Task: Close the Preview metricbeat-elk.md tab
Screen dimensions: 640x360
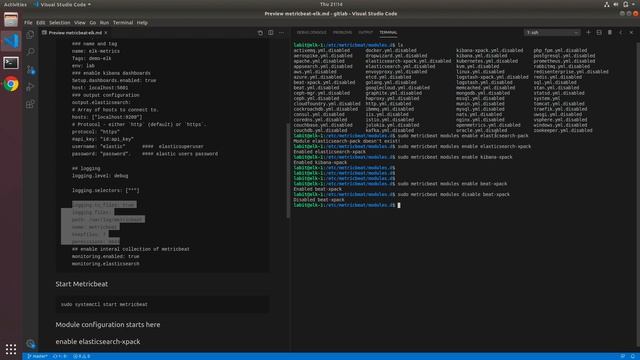Action: click(x=106, y=33)
